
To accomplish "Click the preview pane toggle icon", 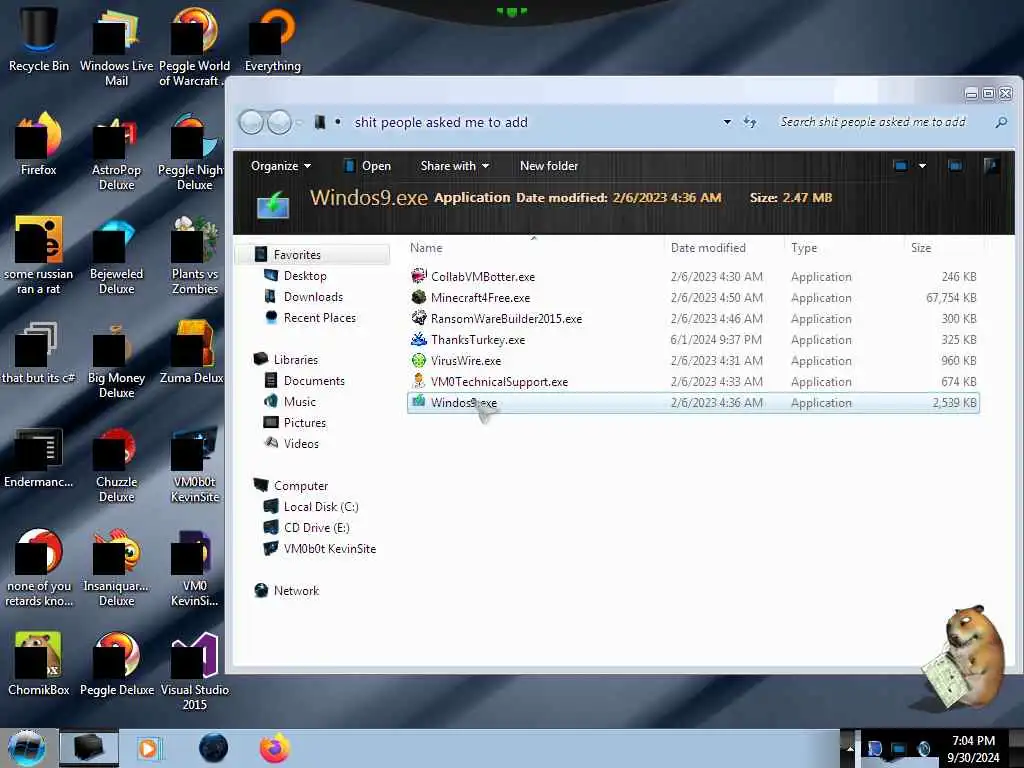I will tap(955, 166).
